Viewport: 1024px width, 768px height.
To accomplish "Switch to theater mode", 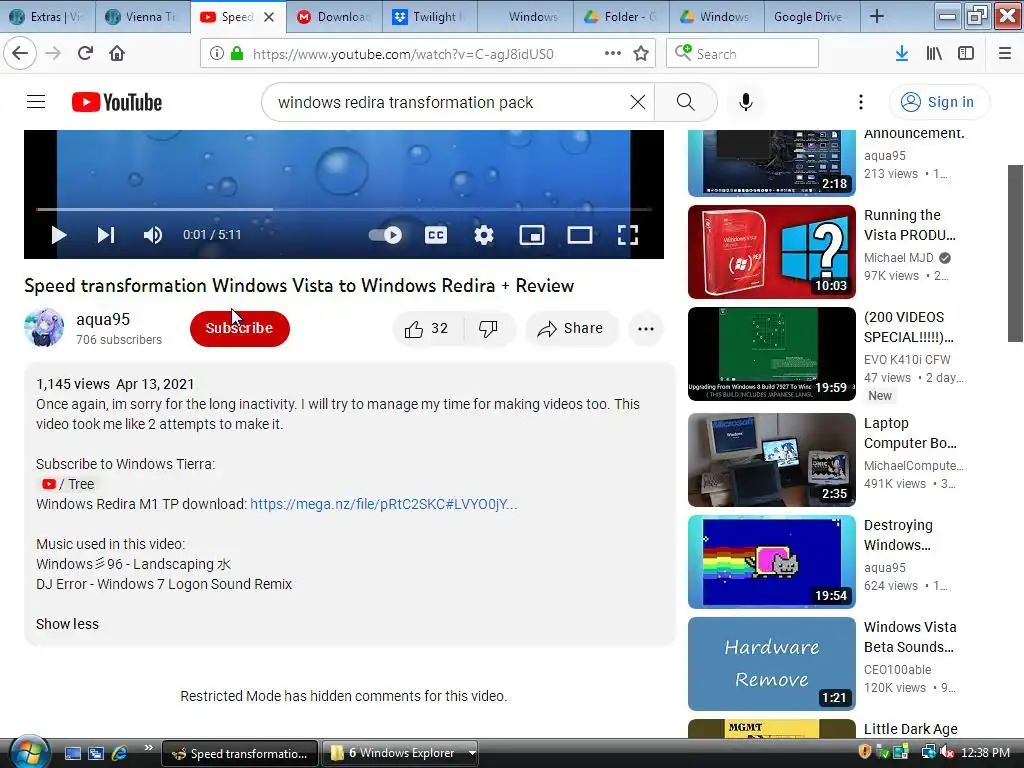I will 580,235.
